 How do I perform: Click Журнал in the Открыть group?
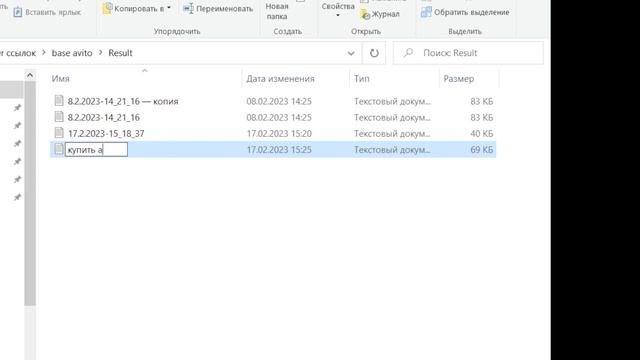[380, 14]
